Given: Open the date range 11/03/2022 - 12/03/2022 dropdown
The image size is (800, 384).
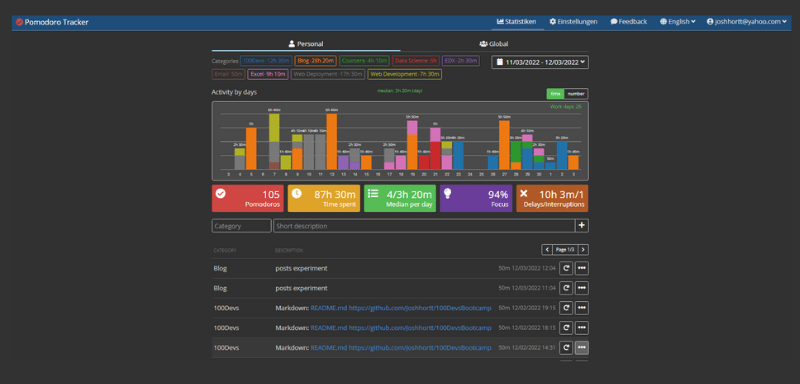Looking at the screenshot, I should point(540,62).
